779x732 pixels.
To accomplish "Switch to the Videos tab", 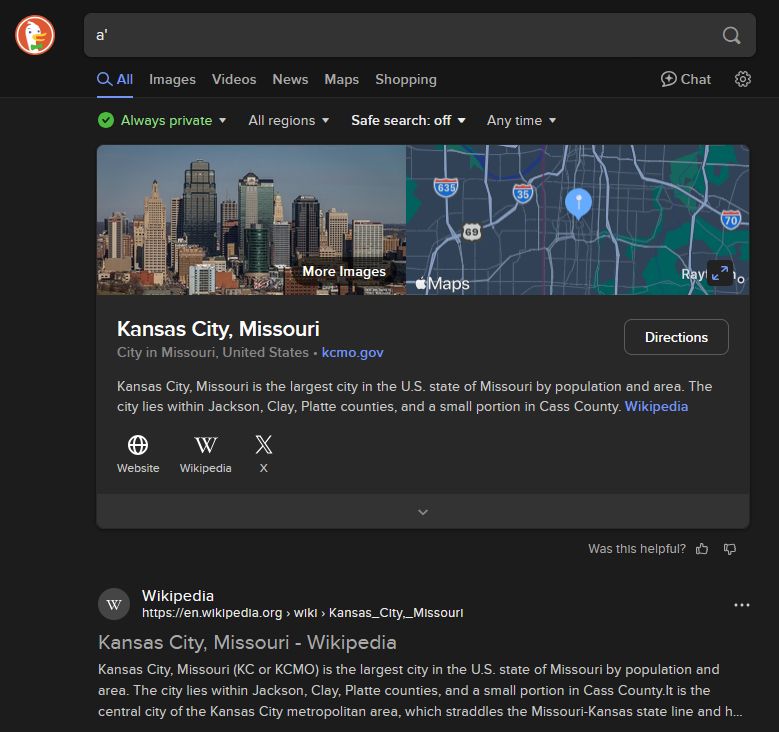I will pos(234,80).
